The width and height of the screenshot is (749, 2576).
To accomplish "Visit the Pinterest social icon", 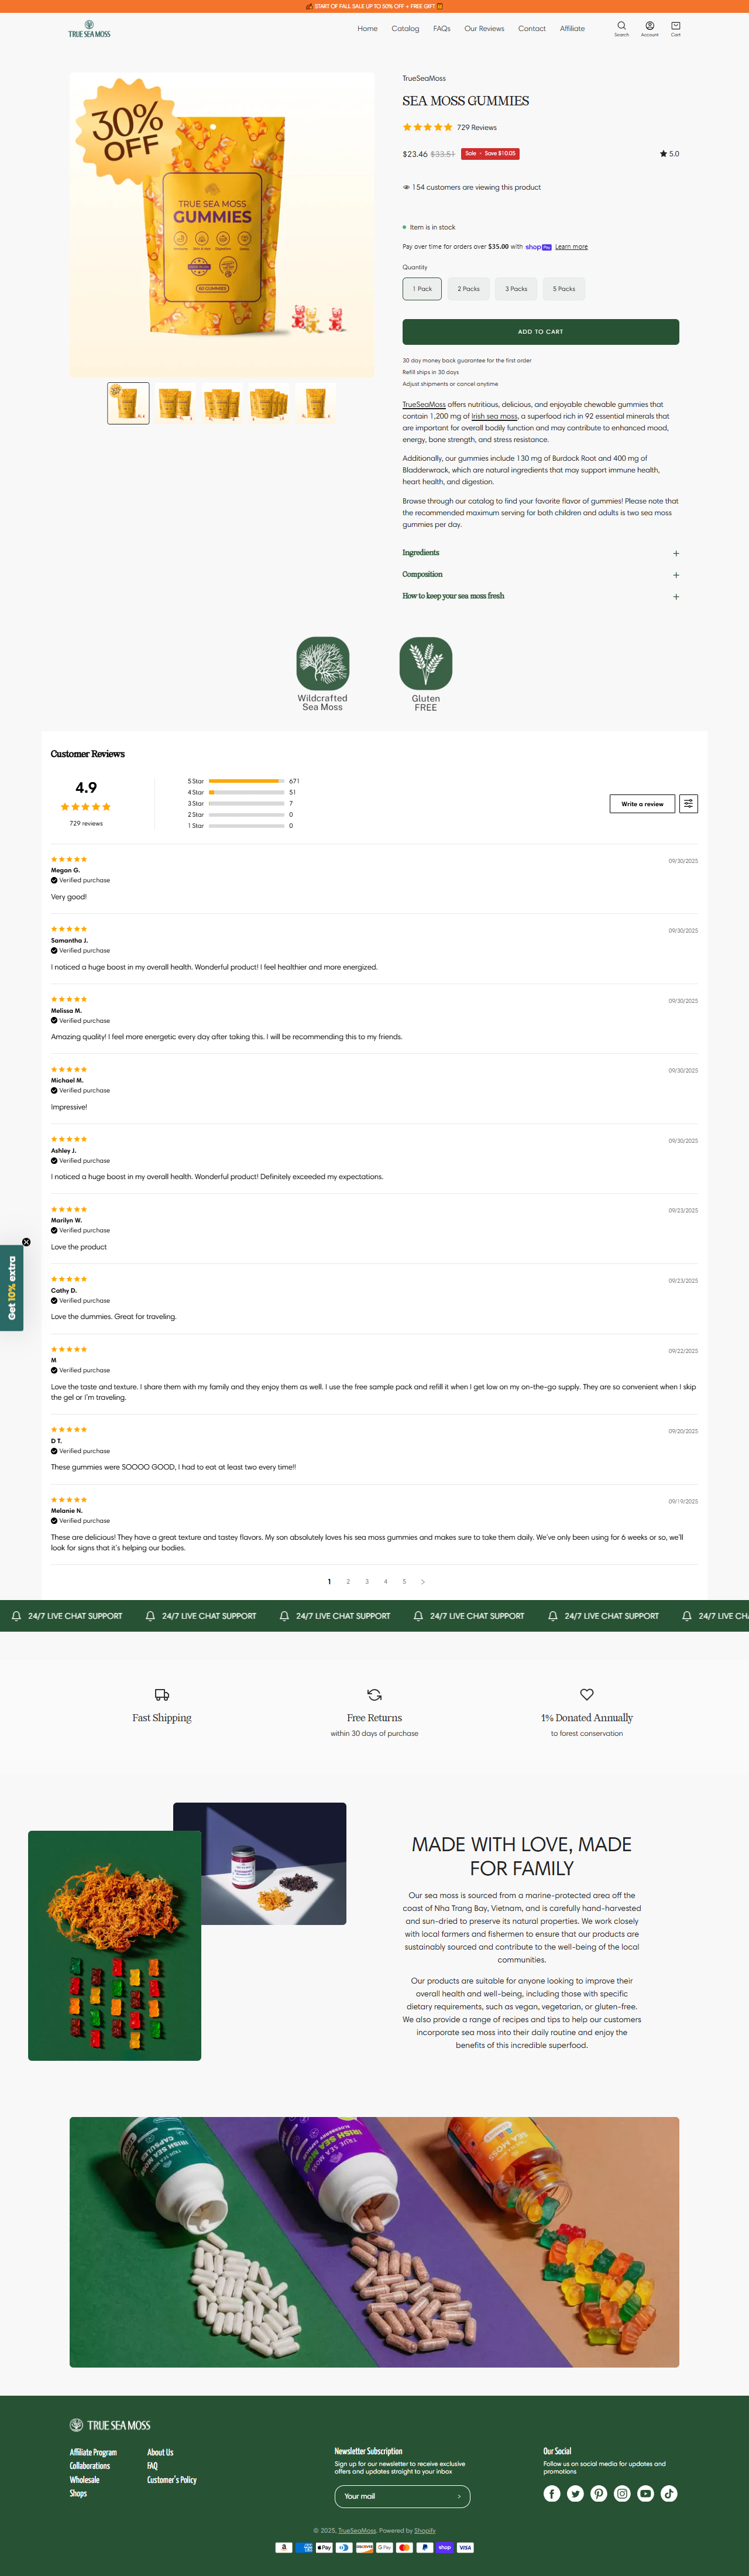I will coord(599,2493).
